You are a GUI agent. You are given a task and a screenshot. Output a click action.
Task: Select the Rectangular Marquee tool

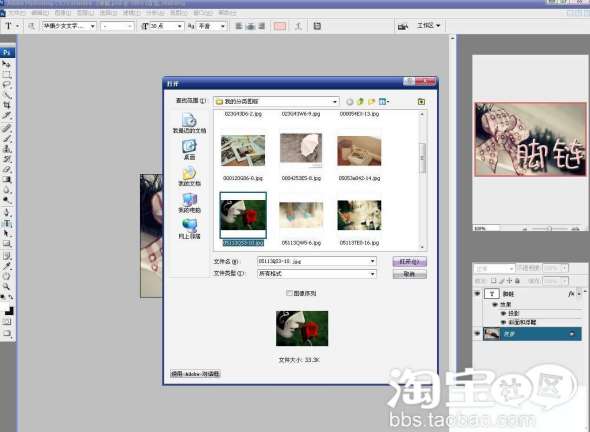6,74
